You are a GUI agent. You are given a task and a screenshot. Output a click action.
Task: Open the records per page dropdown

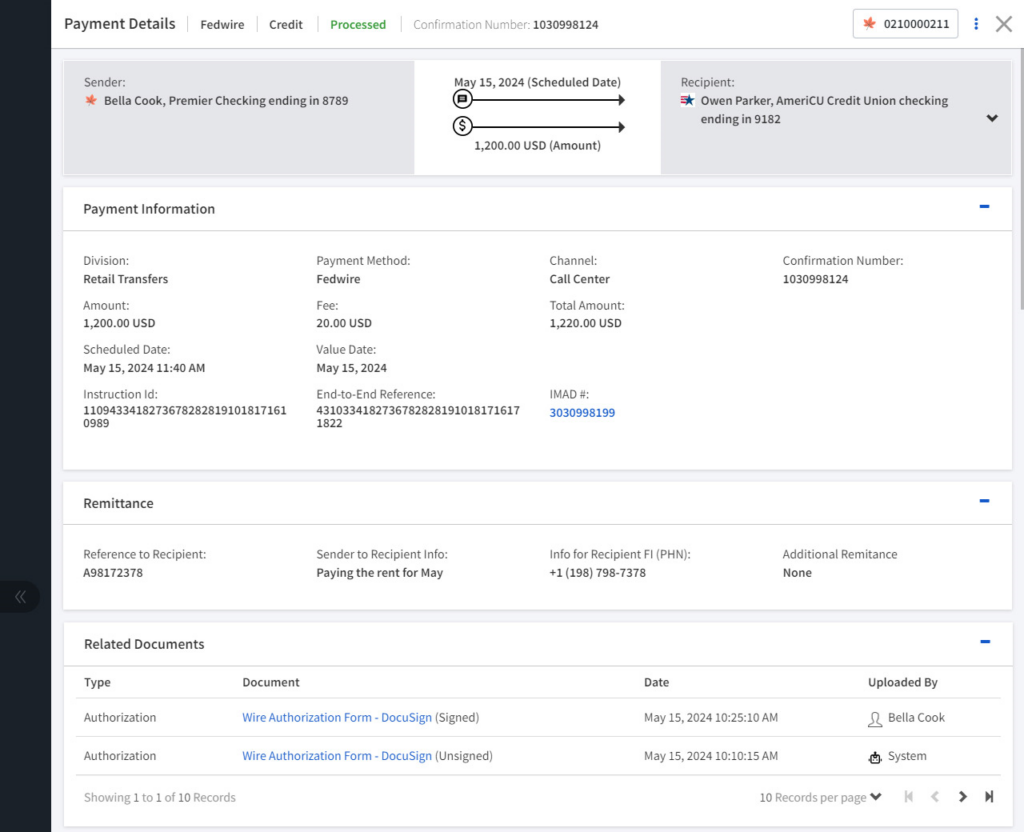(x=820, y=797)
